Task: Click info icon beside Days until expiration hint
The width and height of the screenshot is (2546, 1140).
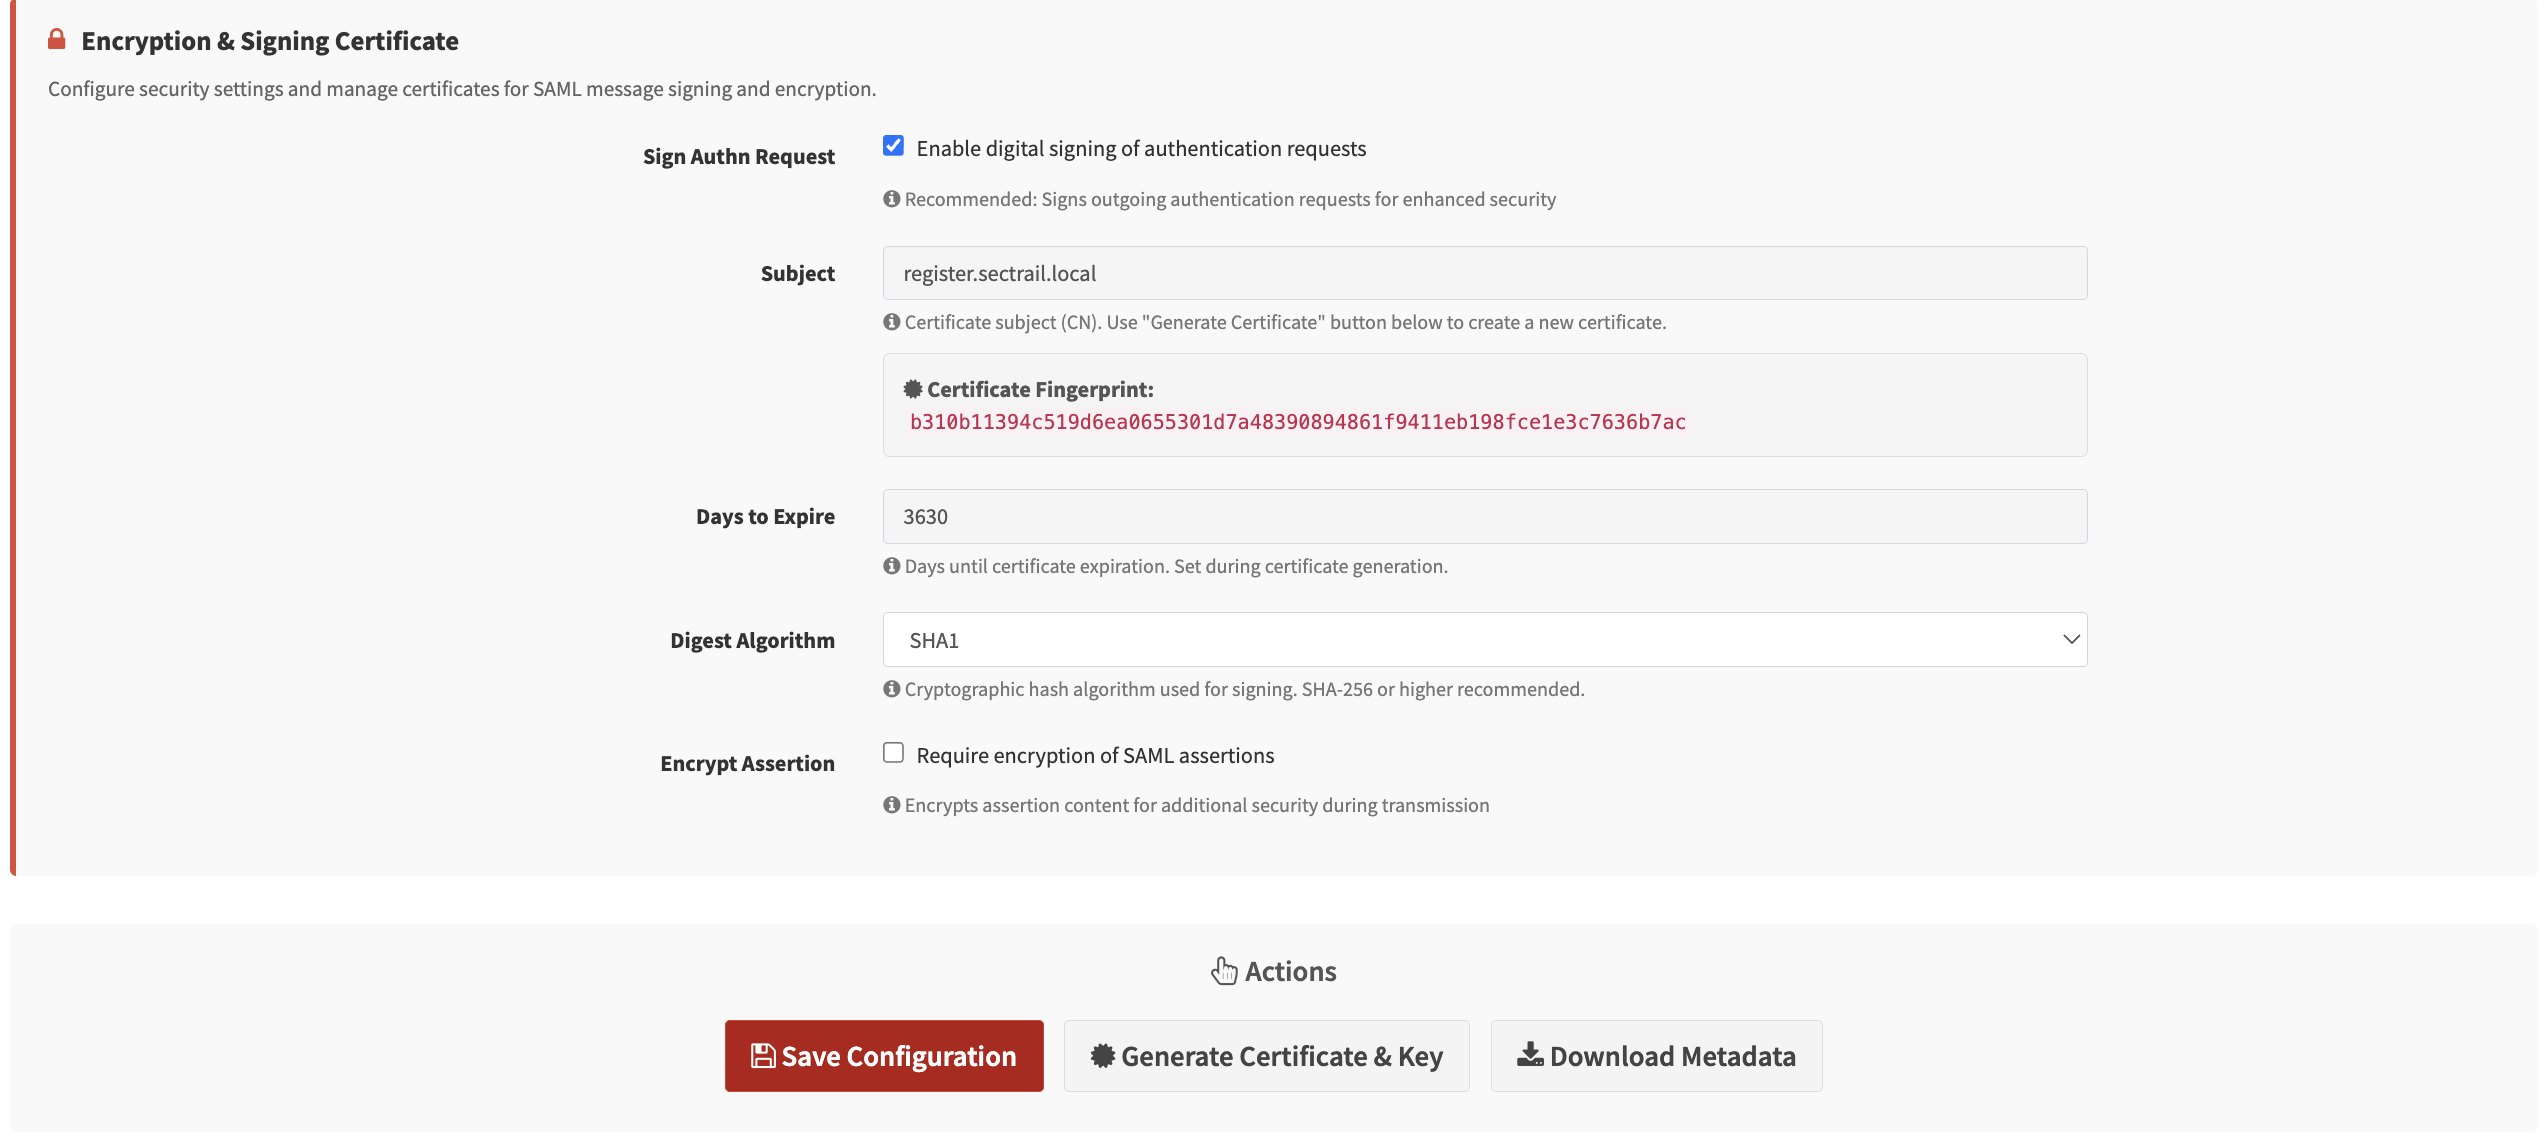Action: point(891,566)
